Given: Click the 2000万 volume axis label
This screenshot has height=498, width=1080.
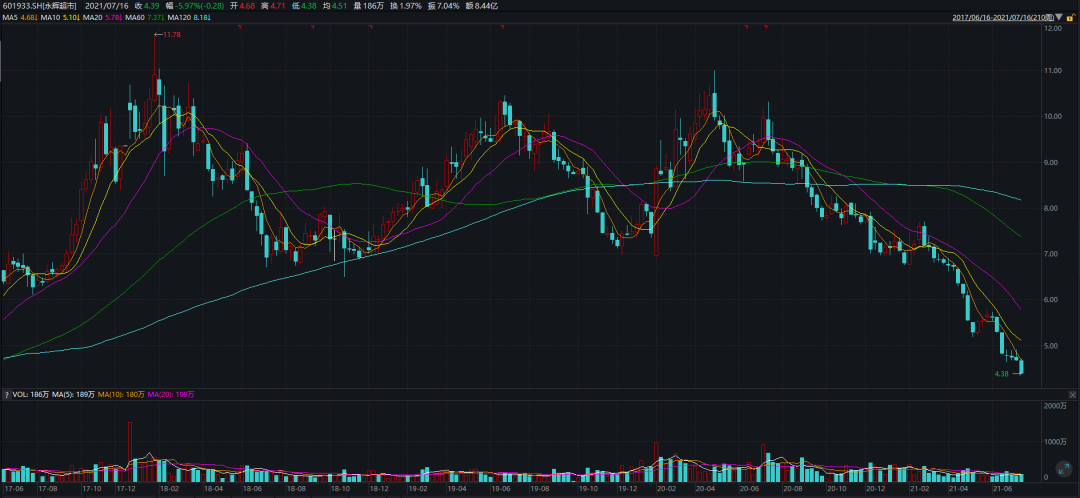Looking at the screenshot, I should click(x=1053, y=406).
